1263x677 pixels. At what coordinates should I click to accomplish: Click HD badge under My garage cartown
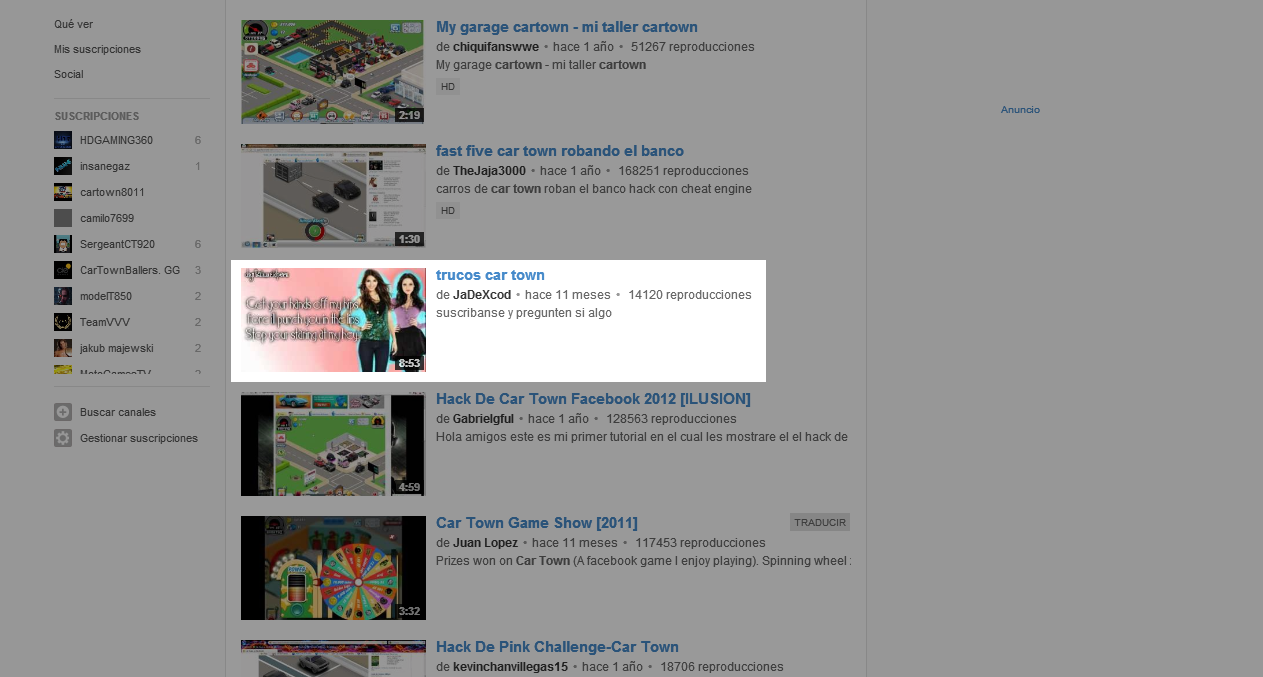[x=448, y=87]
